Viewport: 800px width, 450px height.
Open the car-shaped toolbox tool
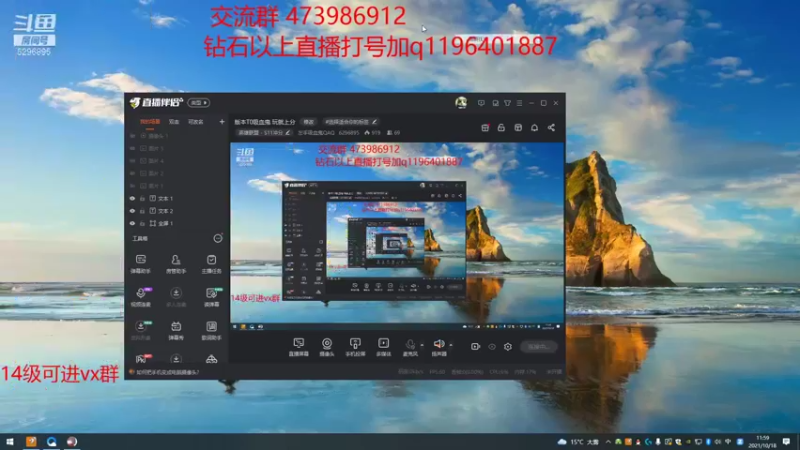pyautogui.click(x=211, y=359)
